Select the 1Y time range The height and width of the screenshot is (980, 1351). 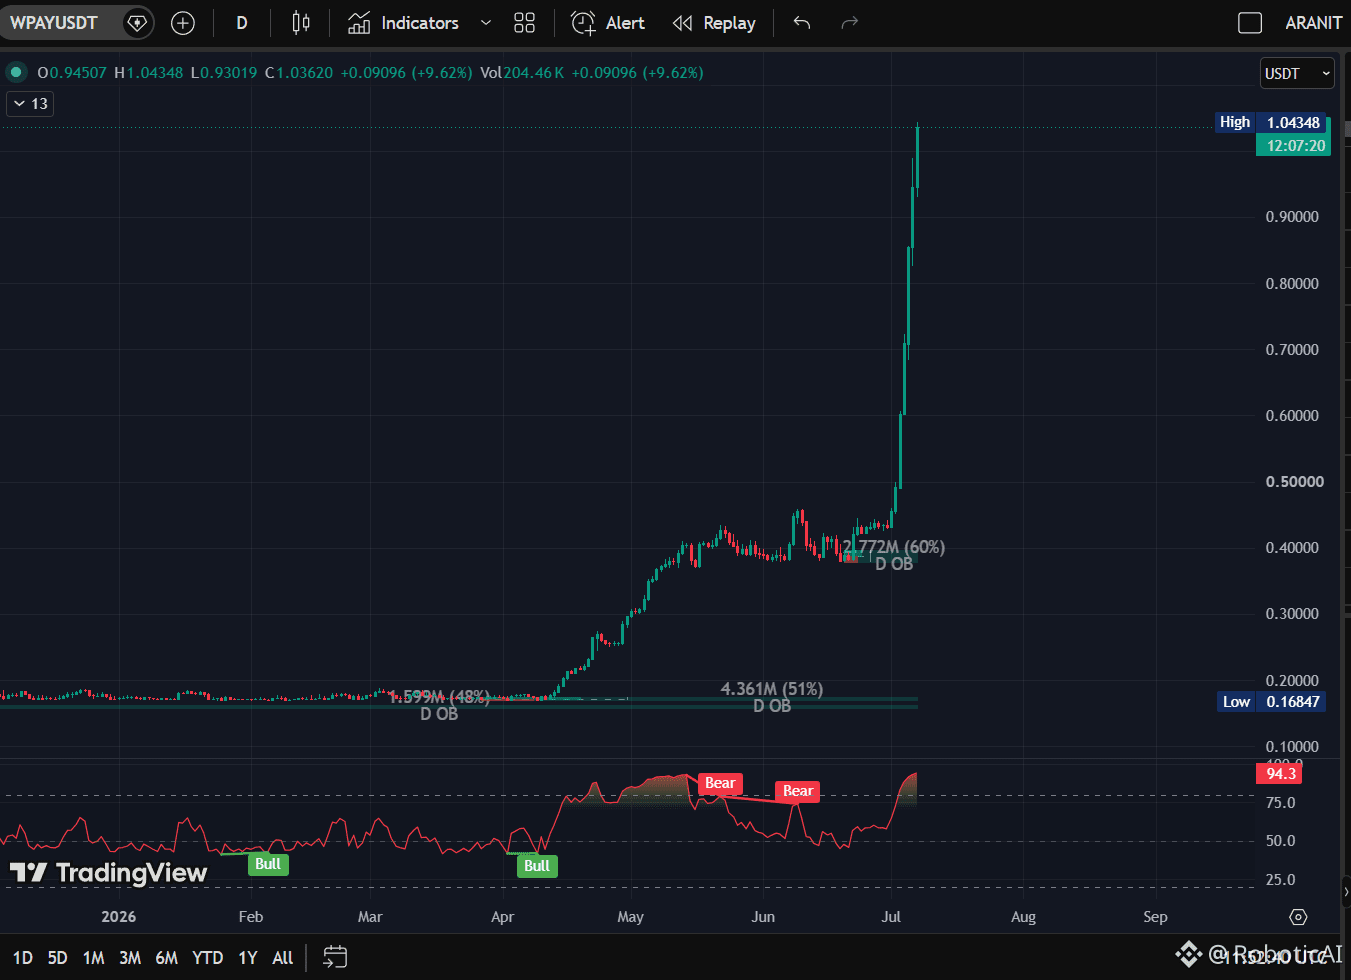248,957
